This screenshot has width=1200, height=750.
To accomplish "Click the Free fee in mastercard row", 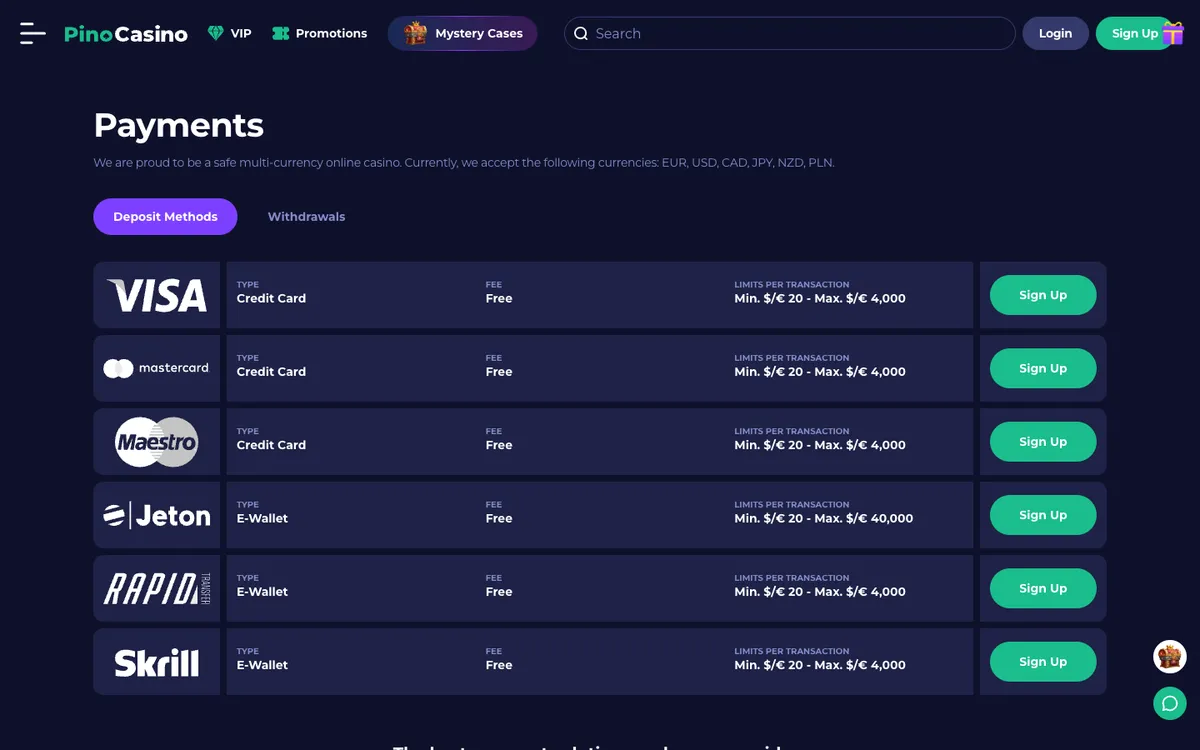I will 499,372.
